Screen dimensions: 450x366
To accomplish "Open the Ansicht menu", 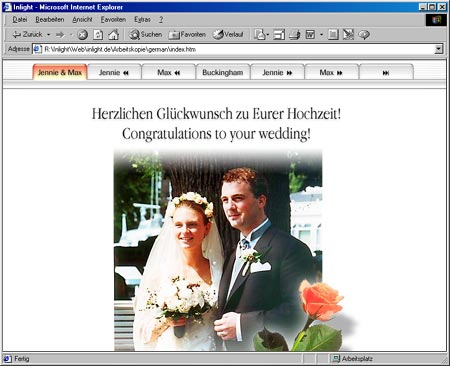I will pos(82,20).
